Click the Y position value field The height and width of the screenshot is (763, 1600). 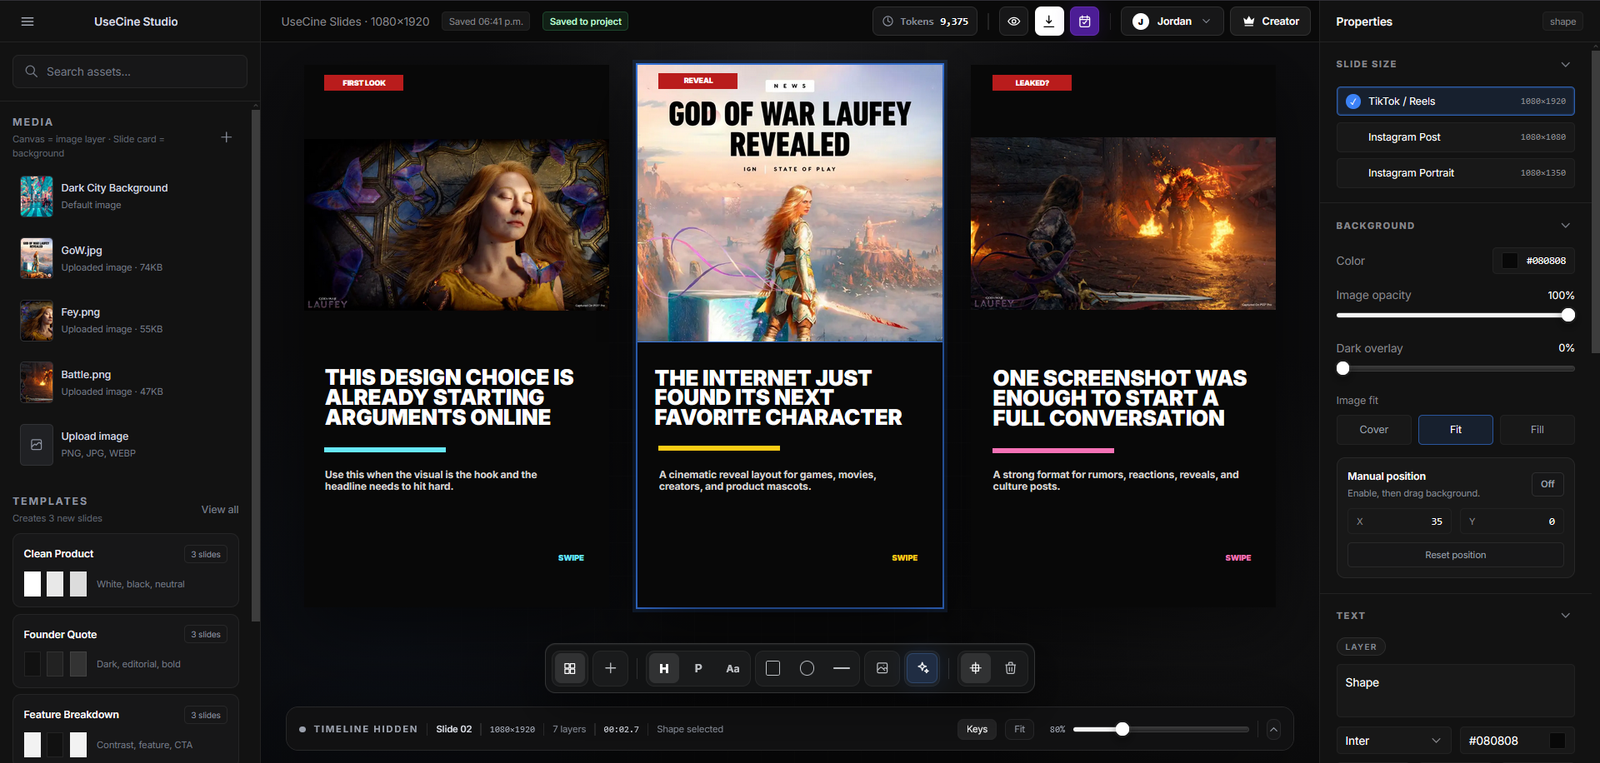click(x=1511, y=521)
